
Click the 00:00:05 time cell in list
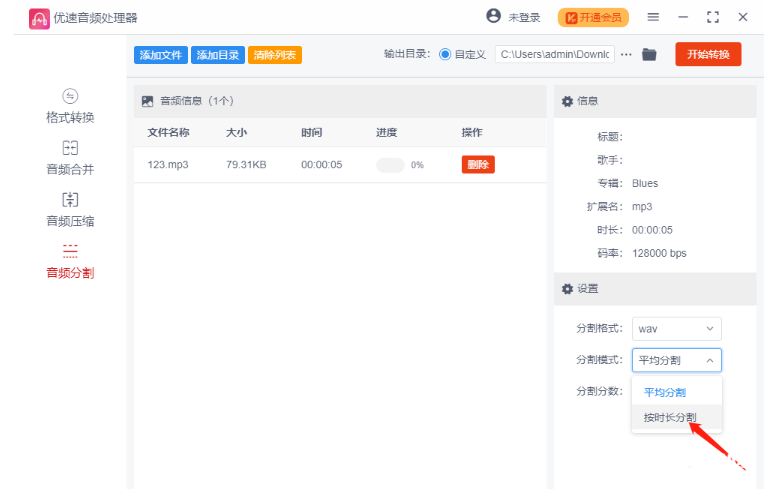(x=322, y=165)
